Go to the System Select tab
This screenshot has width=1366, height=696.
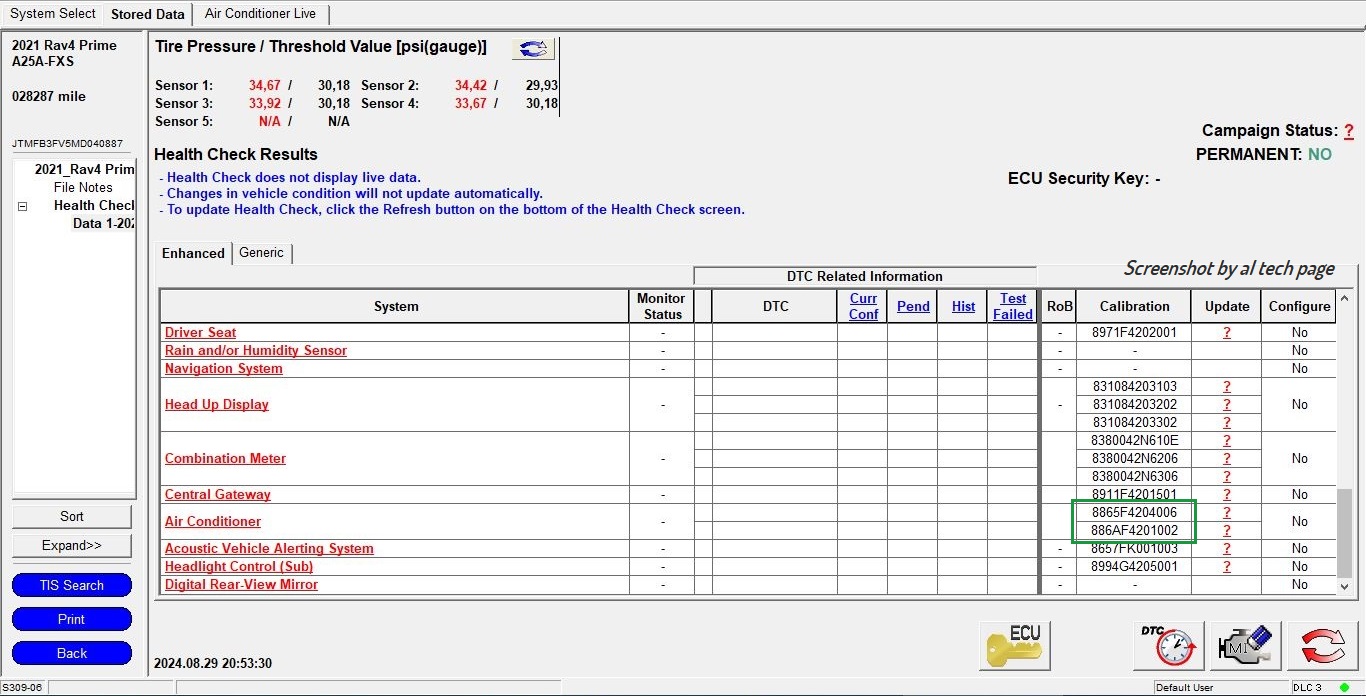pyautogui.click(x=52, y=14)
